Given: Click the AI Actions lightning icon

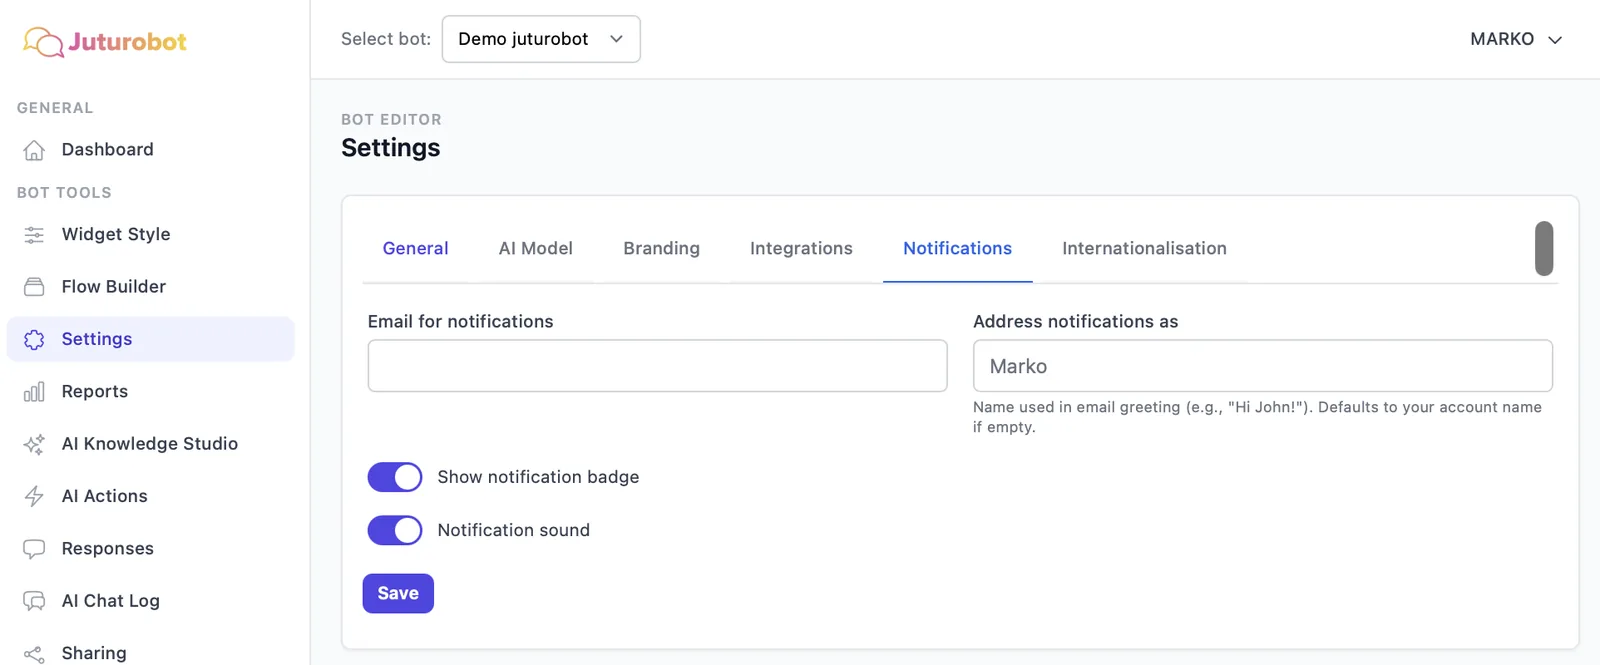Looking at the screenshot, I should tap(34, 496).
